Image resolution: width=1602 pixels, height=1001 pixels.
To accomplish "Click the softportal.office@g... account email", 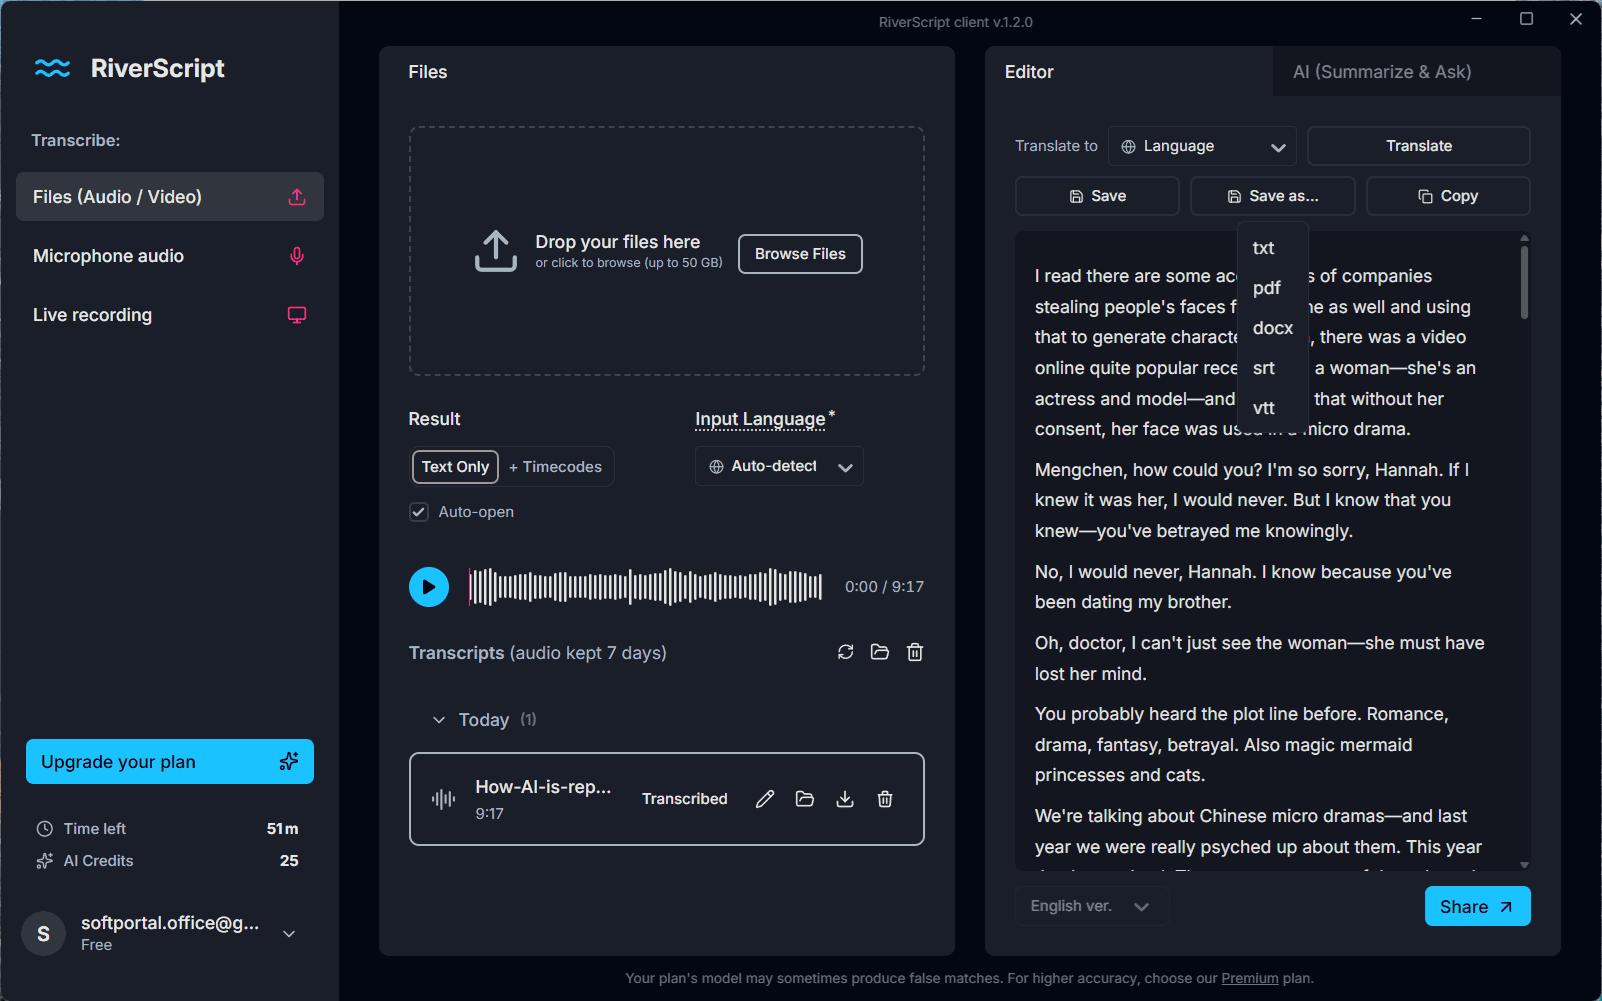I will click(170, 923).
